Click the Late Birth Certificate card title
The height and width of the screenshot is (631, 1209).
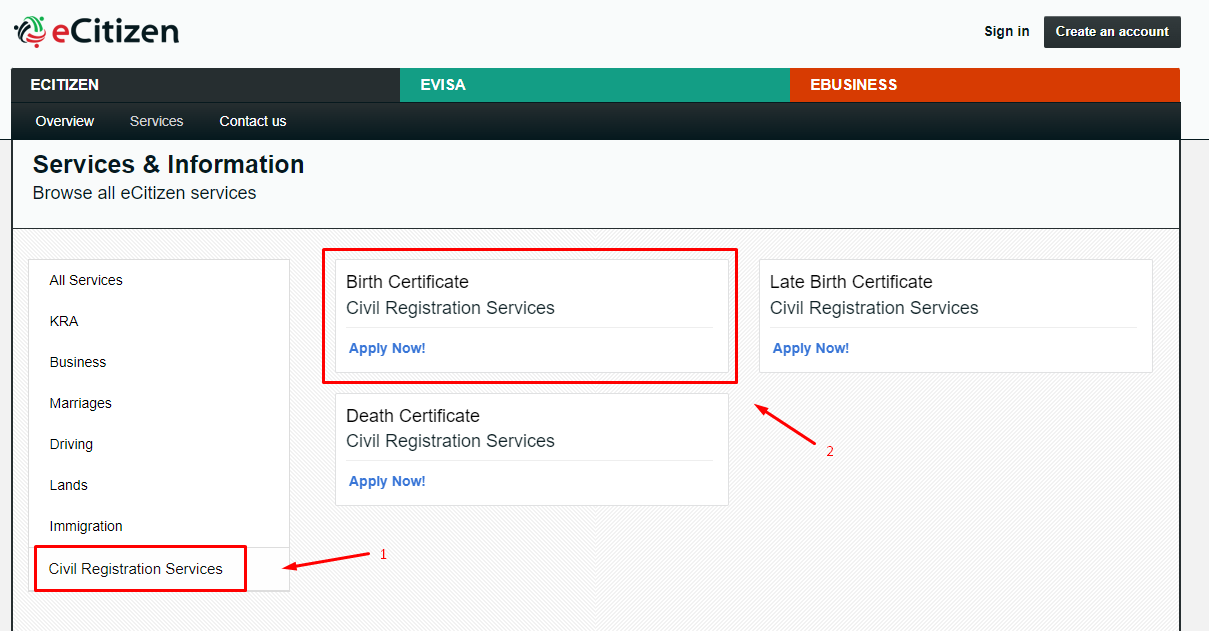[x=851, y=282]
